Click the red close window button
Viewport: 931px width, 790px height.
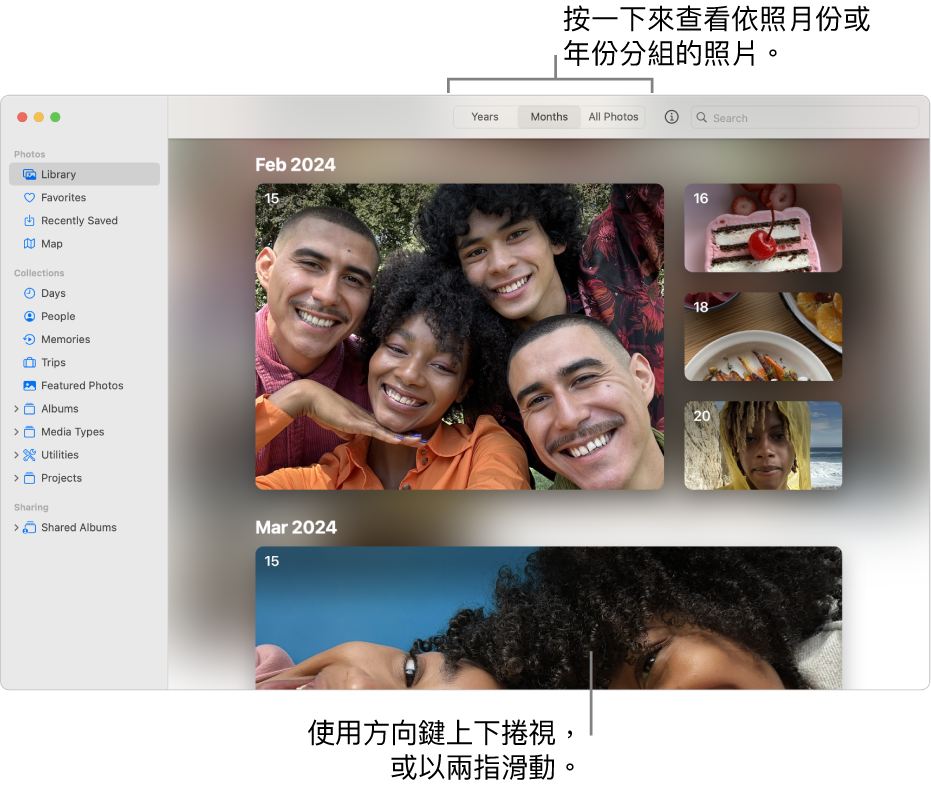22,117
